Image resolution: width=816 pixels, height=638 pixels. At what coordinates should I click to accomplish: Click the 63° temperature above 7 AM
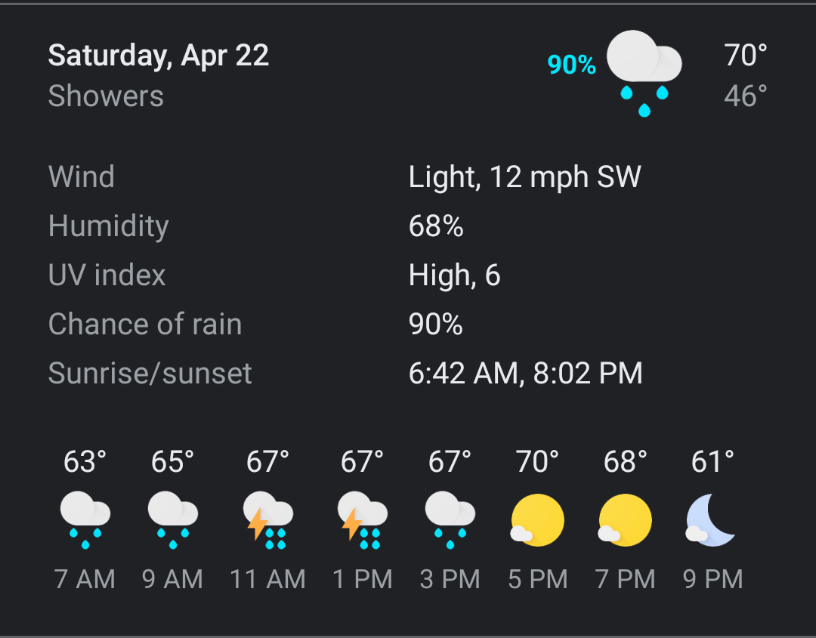[x=85, y=462]
